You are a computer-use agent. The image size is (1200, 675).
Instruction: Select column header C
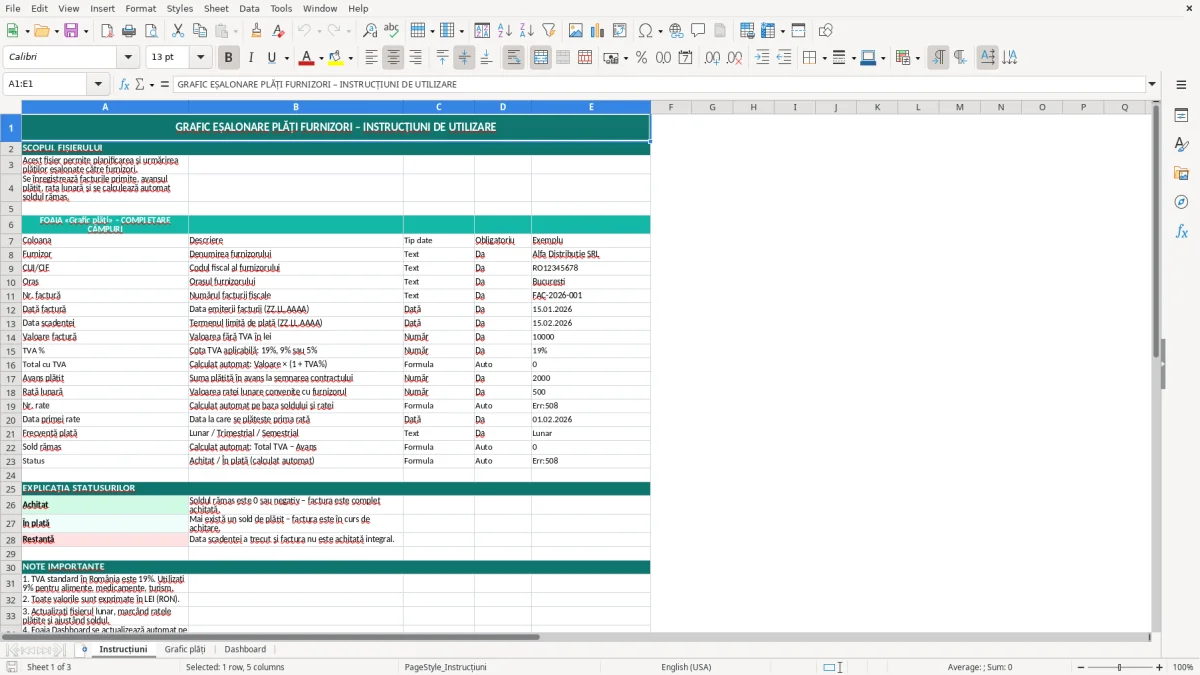pyautogui.click(x=438, y=107)
